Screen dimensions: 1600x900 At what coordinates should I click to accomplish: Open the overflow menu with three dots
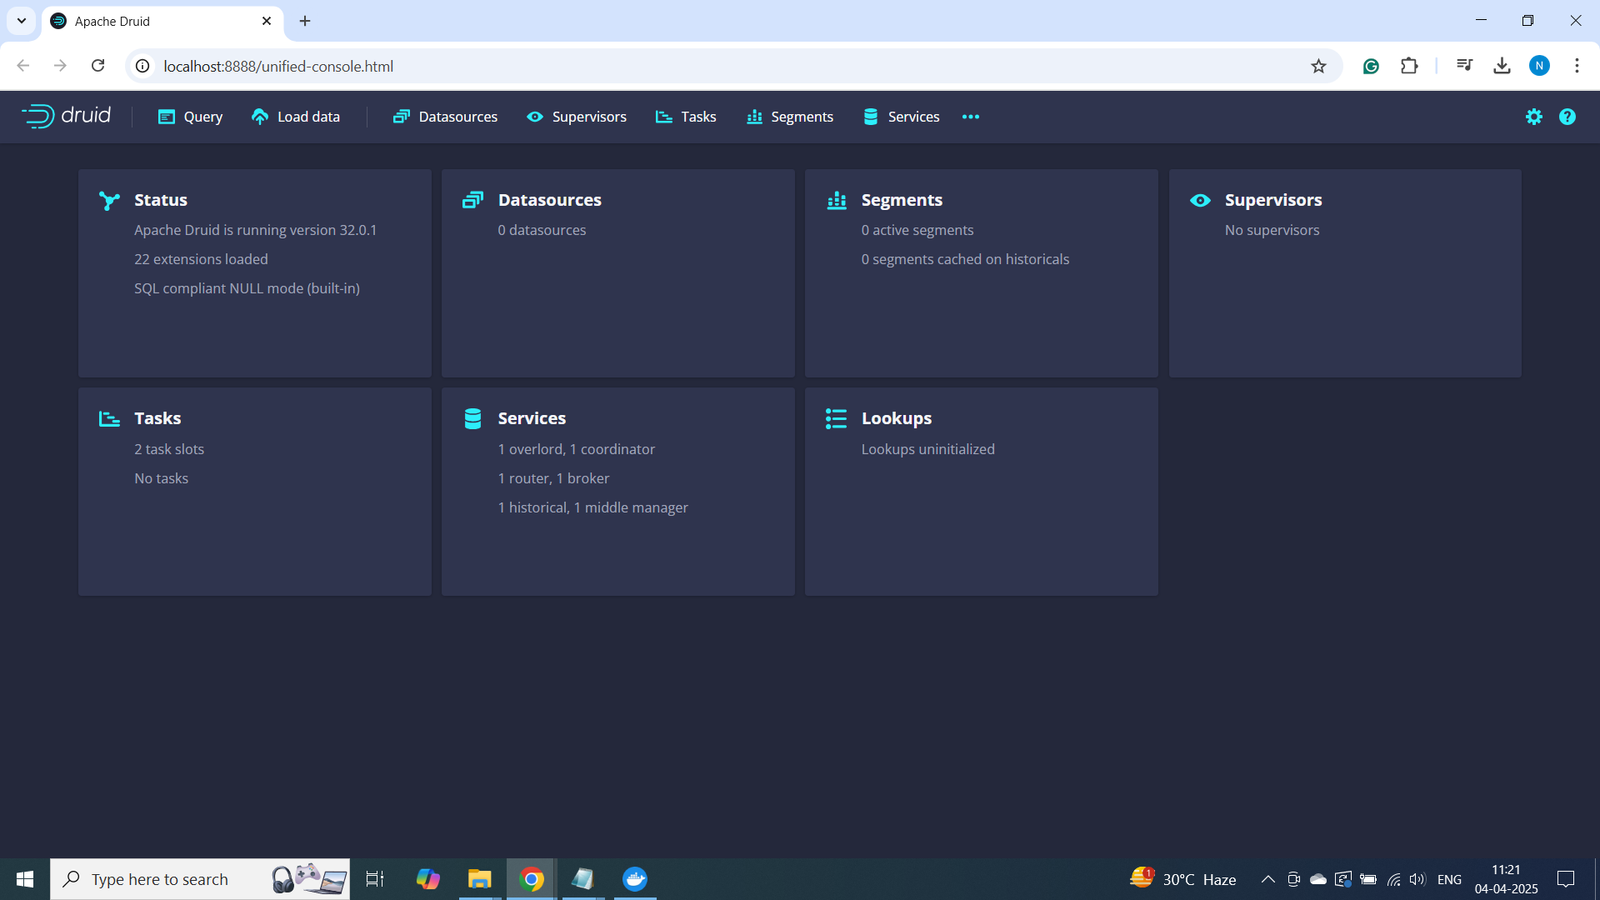point(969,116)
